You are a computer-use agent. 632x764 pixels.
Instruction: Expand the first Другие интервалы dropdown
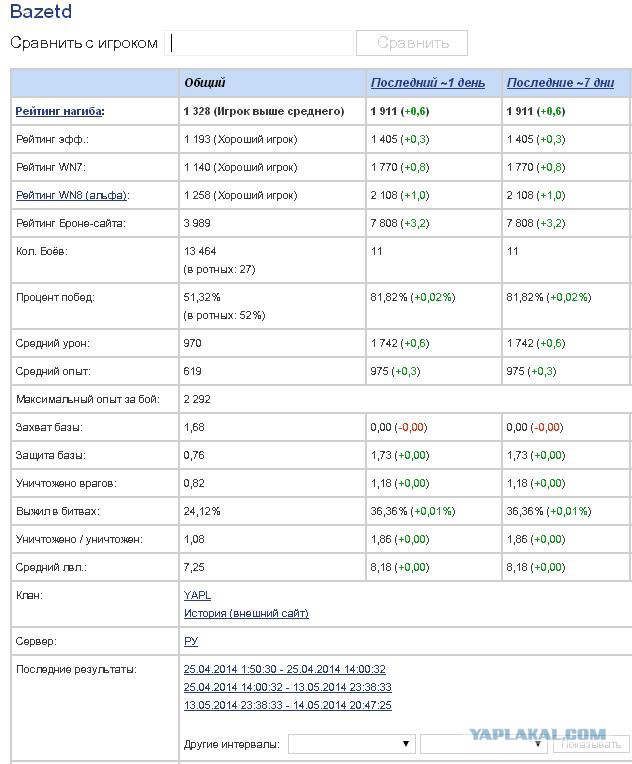click(x=351, y=744)
